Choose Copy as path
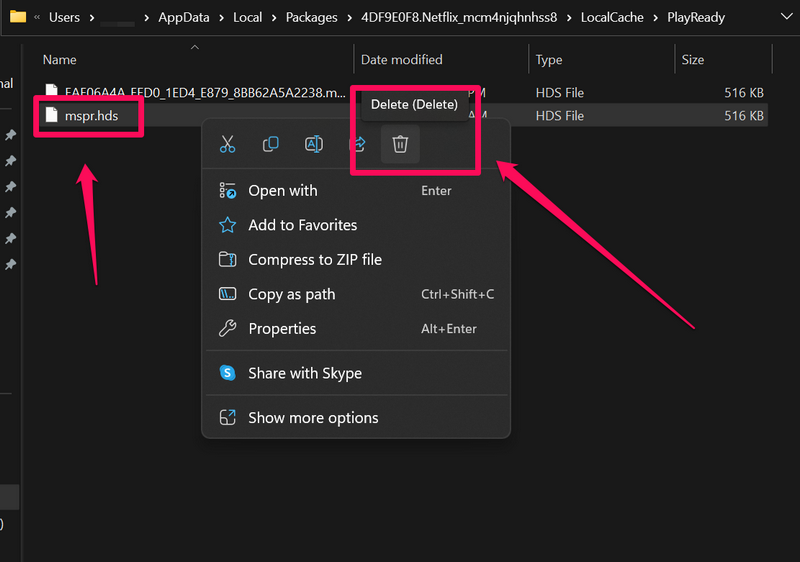The height and width of the screenshot is (562, 800). pyautogui.click(x=291, y=294)
